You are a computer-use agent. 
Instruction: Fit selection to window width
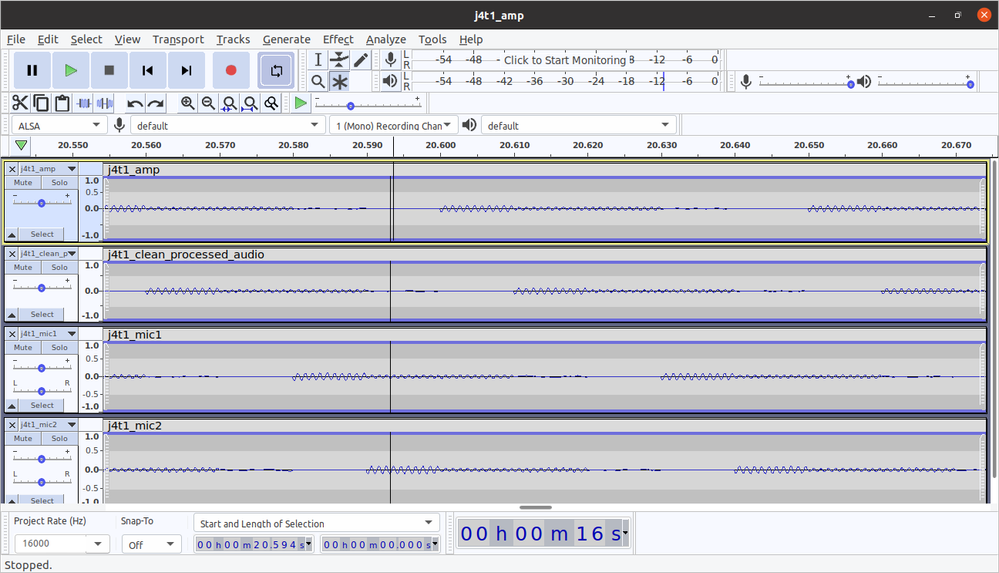[x=229, y=103]
